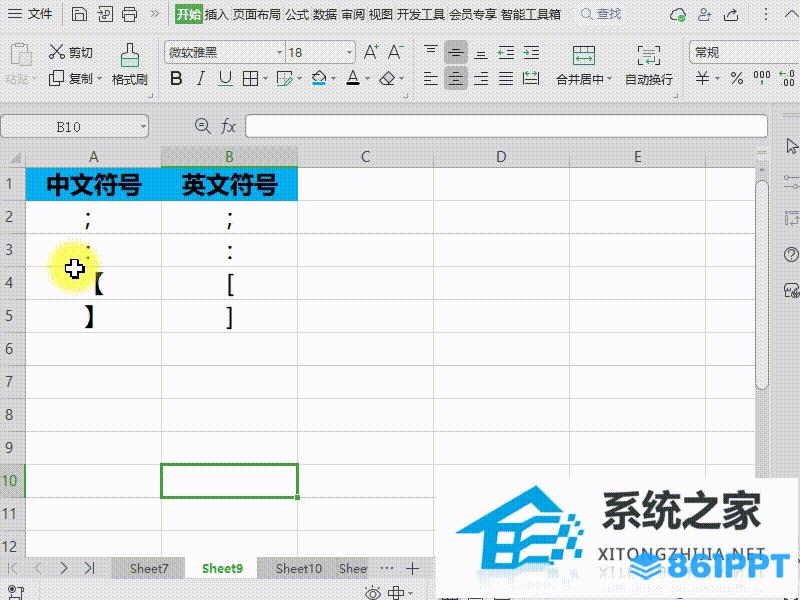The image size is (800, 600).
Task: Open the 文件 menu
Action: tap(31, 14)
